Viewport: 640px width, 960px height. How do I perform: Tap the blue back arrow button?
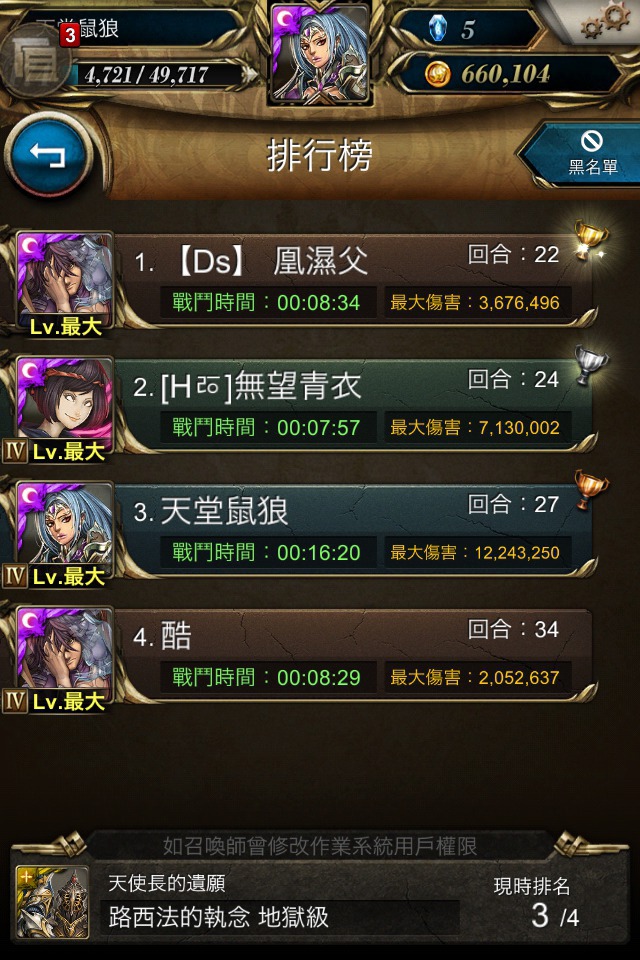(x=48, y=156)
